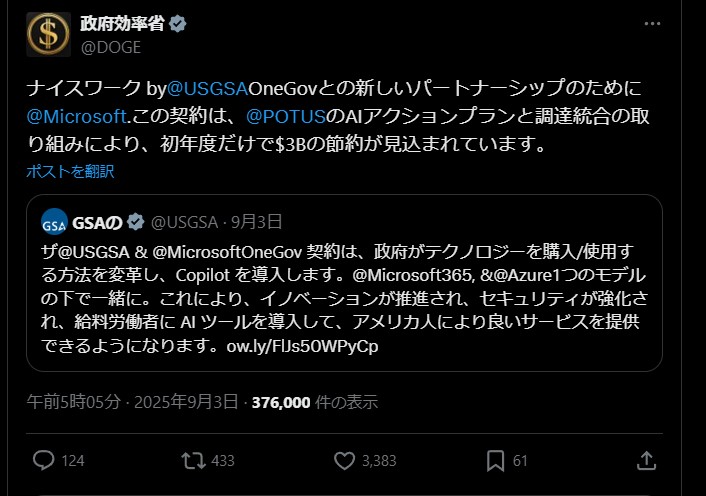Open the share upload icon
The image size is (706, 496).
coord(646,460)
